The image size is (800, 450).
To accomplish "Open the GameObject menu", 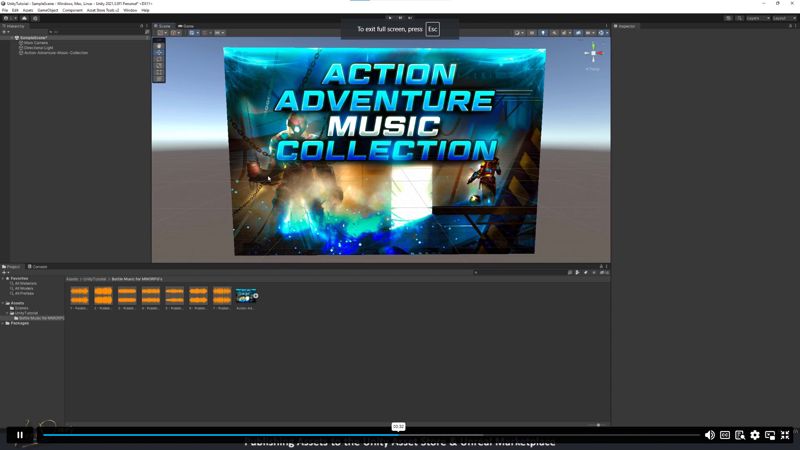I will (47, 10).
